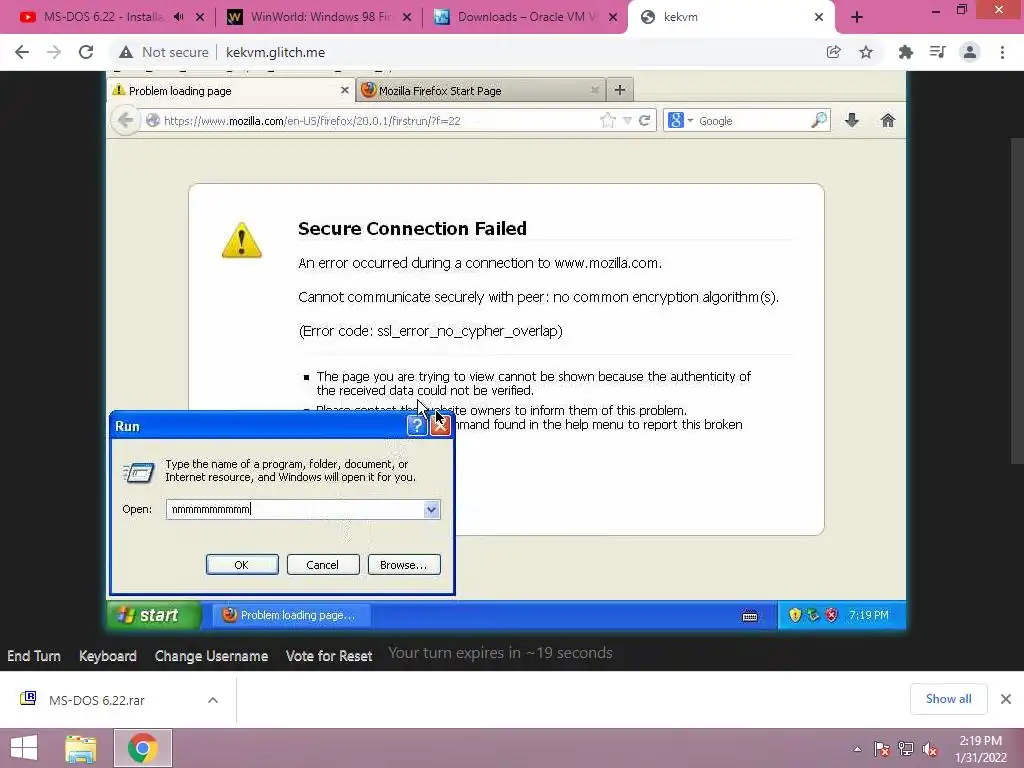The height and width of the screenshot is (768, 1024).
Task: Click Cancel in the Run dialog
Action: (x=323, y=565)
